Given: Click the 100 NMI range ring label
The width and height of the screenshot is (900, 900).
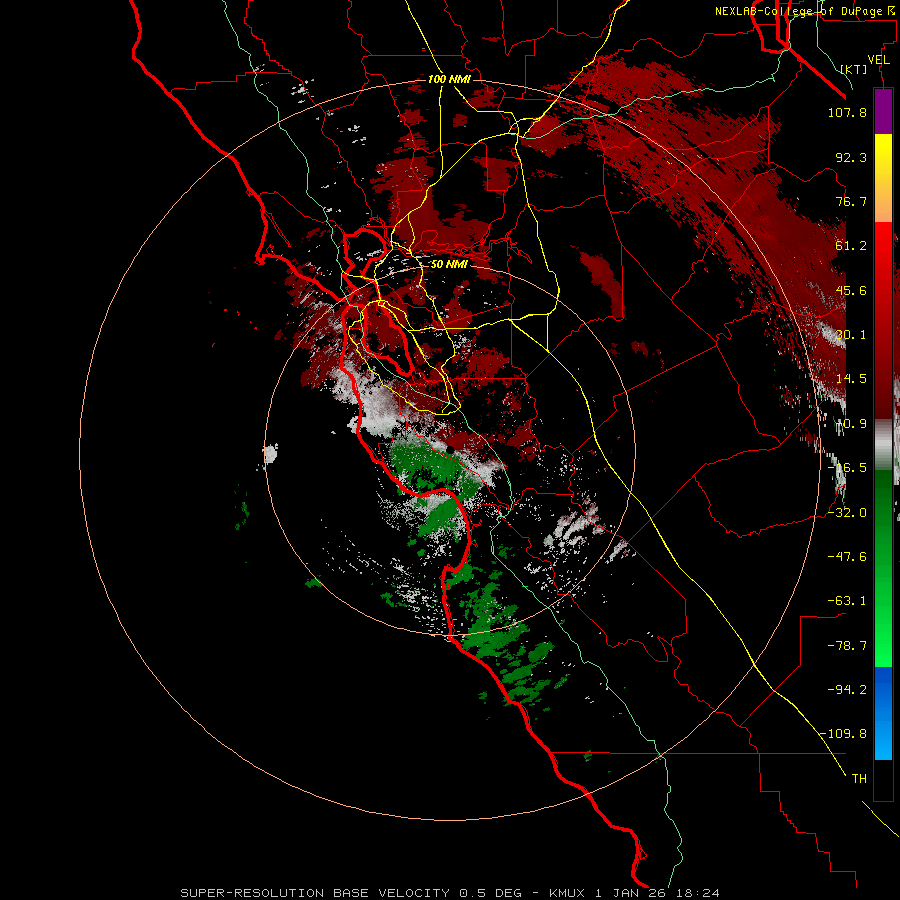Looking at the screenshot, I should [449, 79].
